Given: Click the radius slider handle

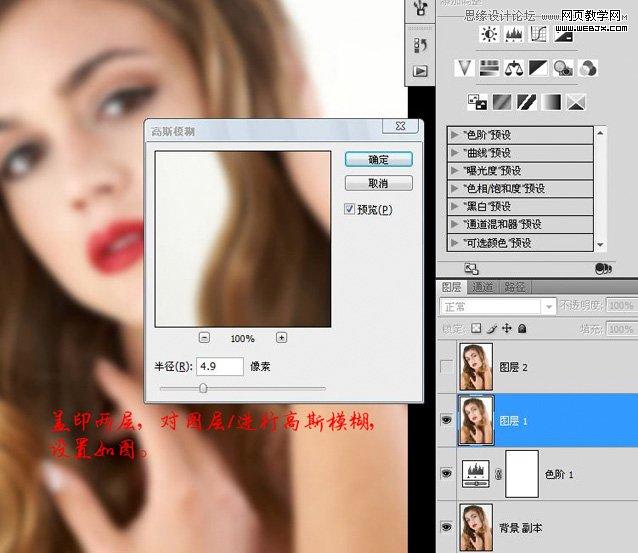Looking at the screenshot, I should 203,388.
